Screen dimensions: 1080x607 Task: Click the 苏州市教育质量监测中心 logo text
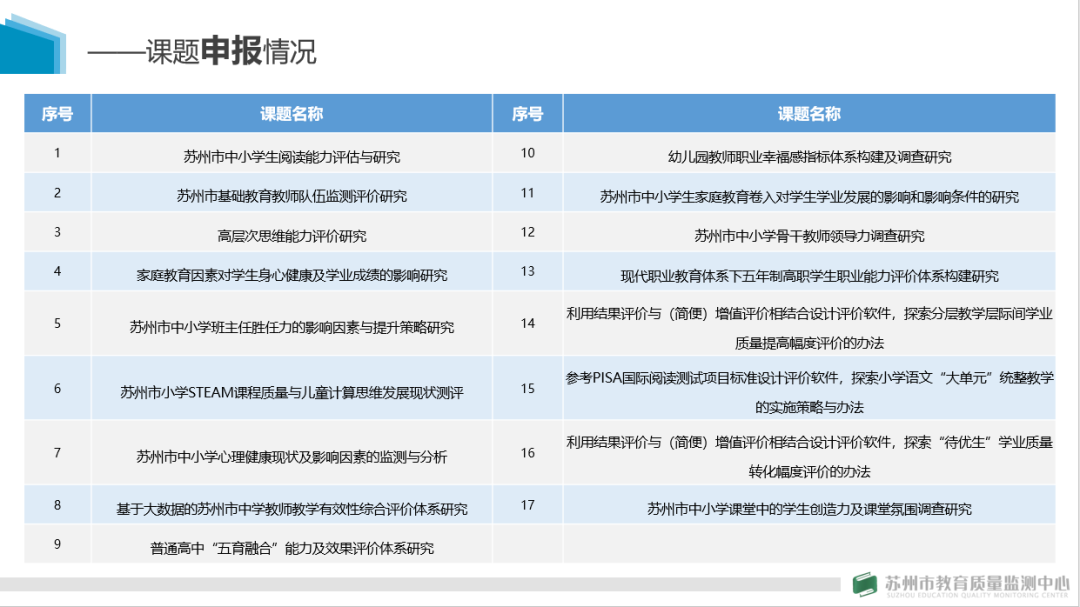tap(977, 584)
